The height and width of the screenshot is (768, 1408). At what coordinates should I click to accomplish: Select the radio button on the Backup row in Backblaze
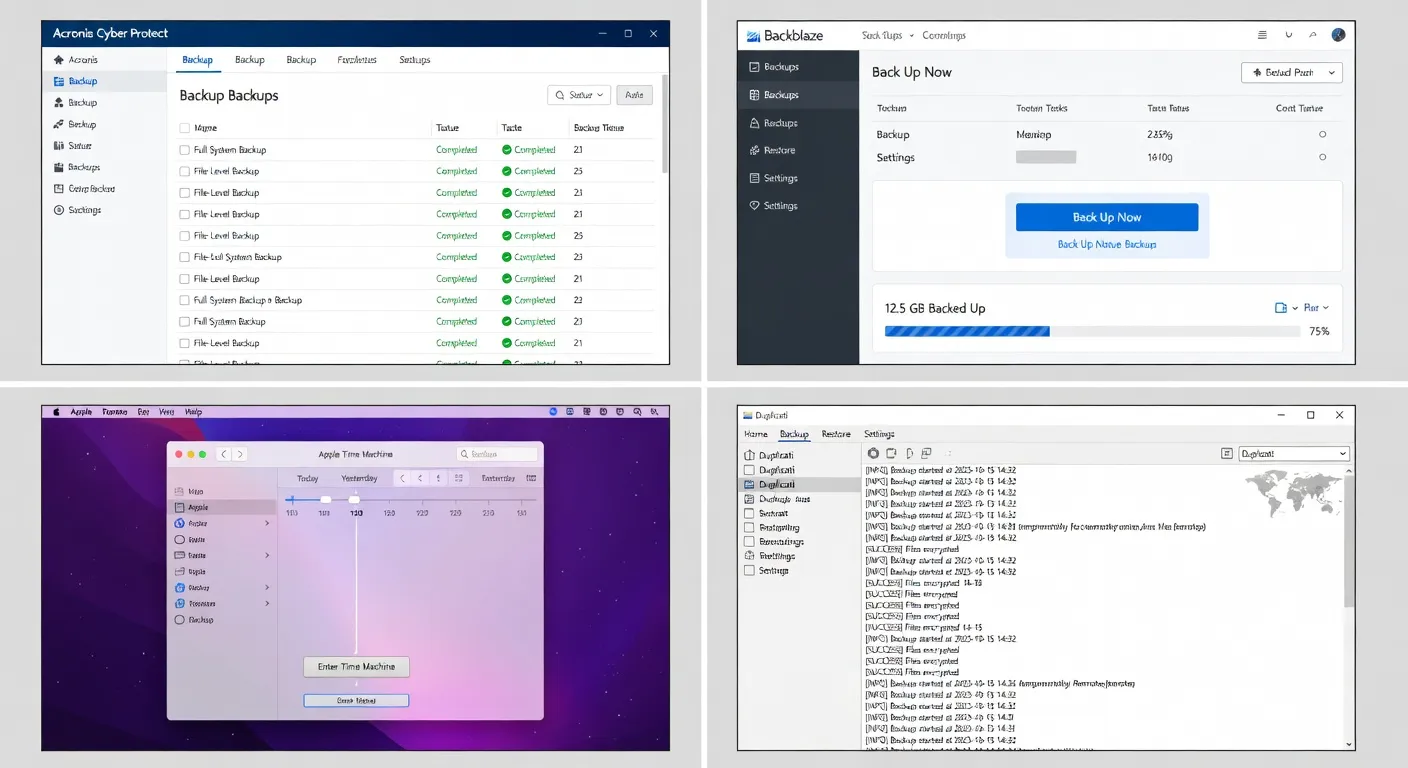pyautogui.click(x=1322, y=134)
